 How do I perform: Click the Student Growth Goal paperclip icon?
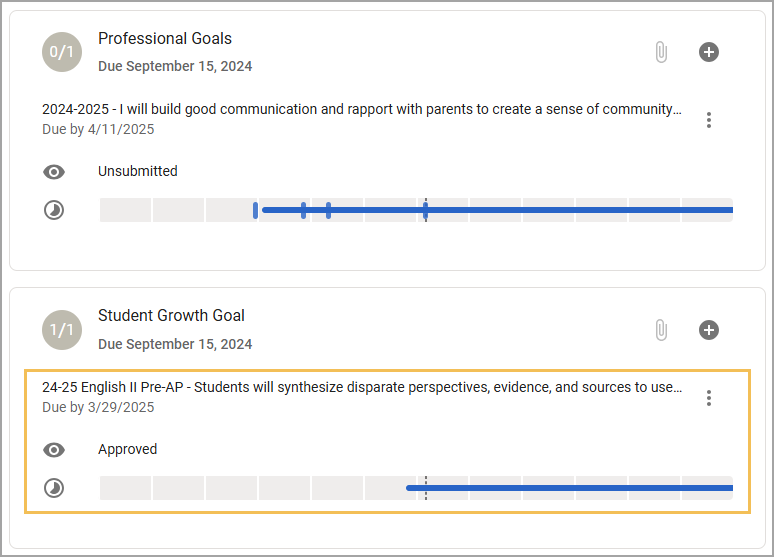click(x=661, y=330)
